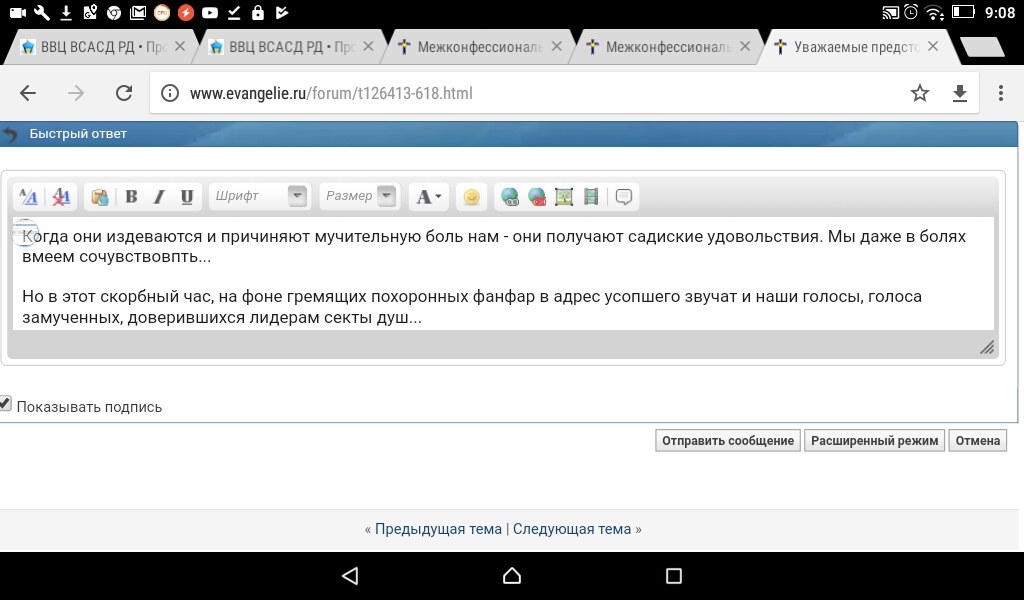This screenshot has width=1024, height=600.
Task: Switch to the Уважаемые предст tab
Action: coord(855,46)
